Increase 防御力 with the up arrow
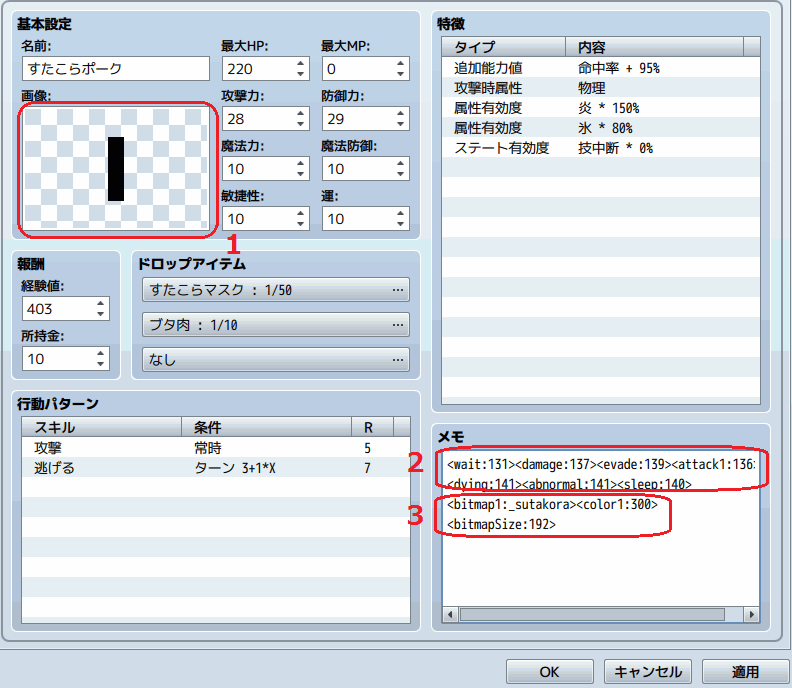Image resolution: width=792 pixels, height=688 pixels. 401,113
